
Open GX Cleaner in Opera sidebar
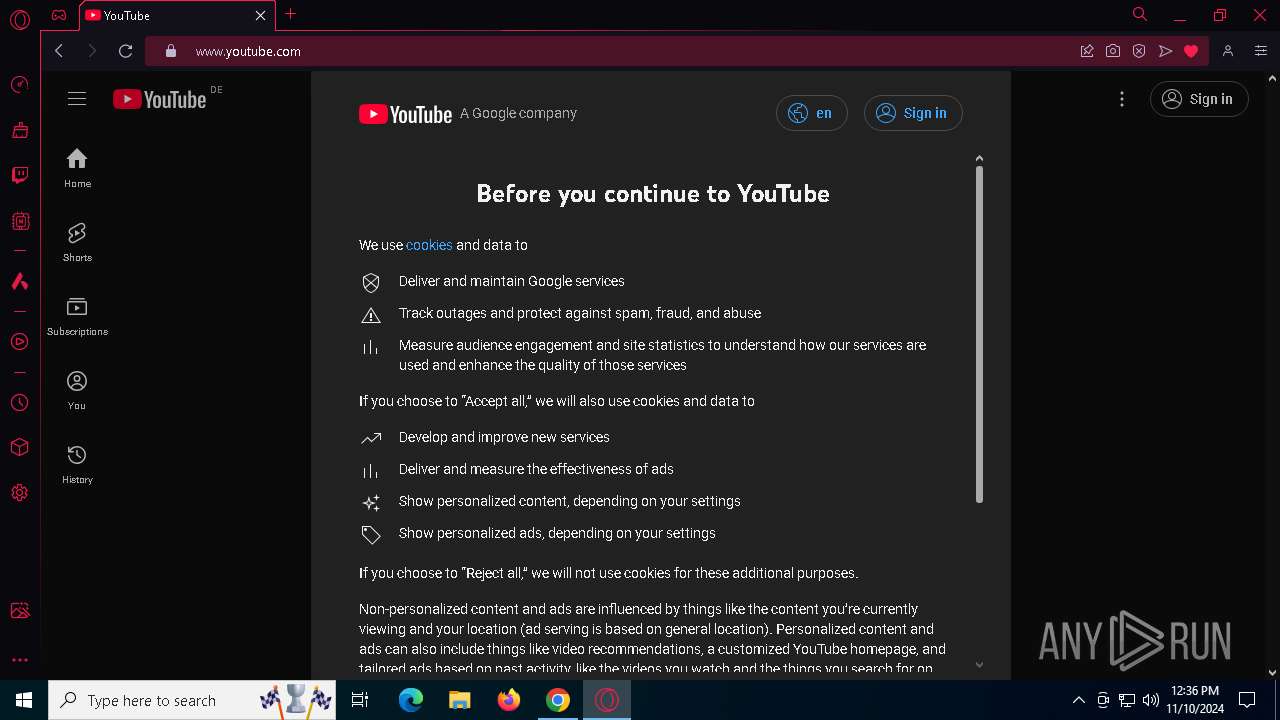pyautogui.click(x=19, y=130)
